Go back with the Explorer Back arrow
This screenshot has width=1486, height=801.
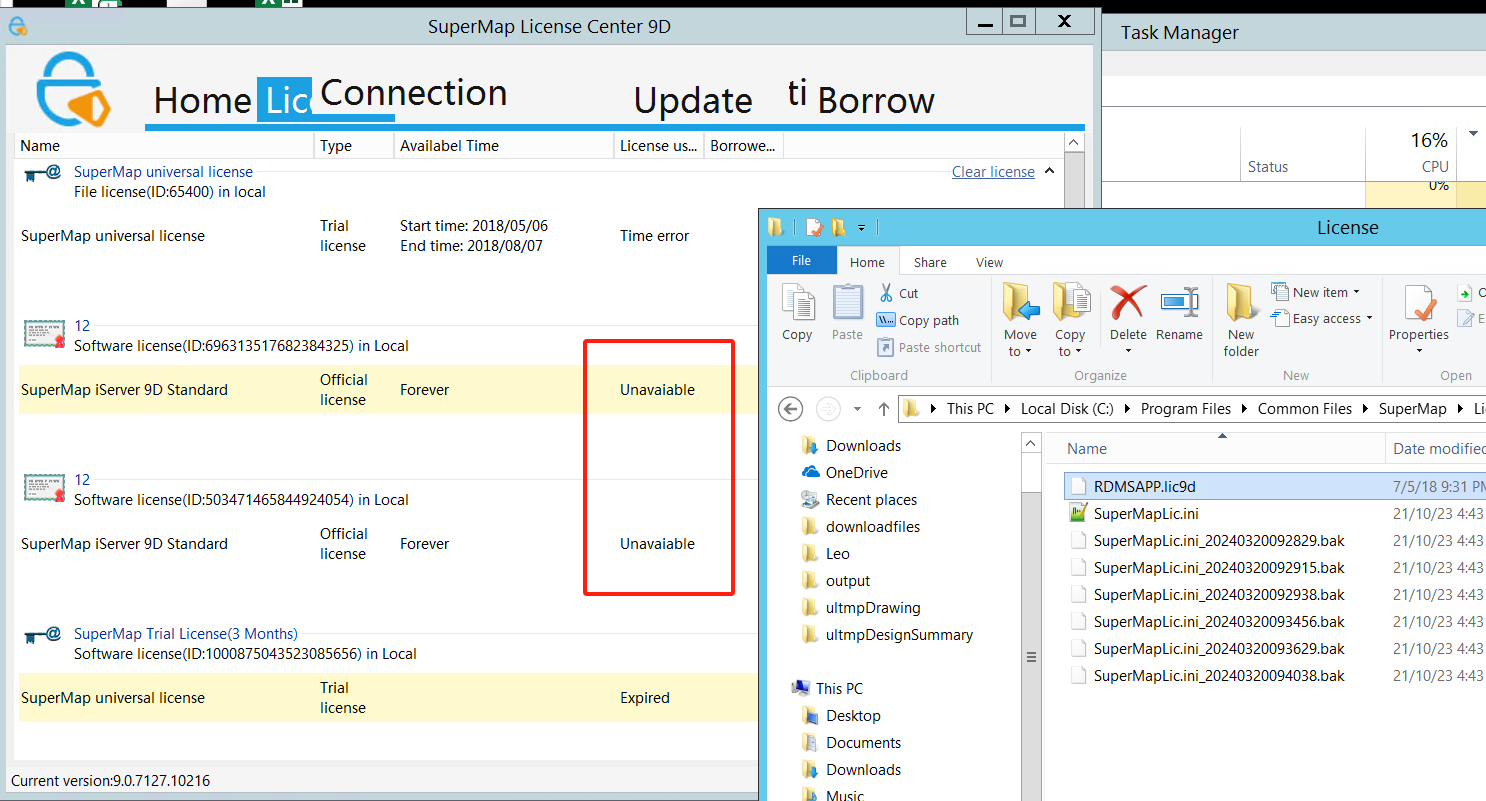coord(790,409)
